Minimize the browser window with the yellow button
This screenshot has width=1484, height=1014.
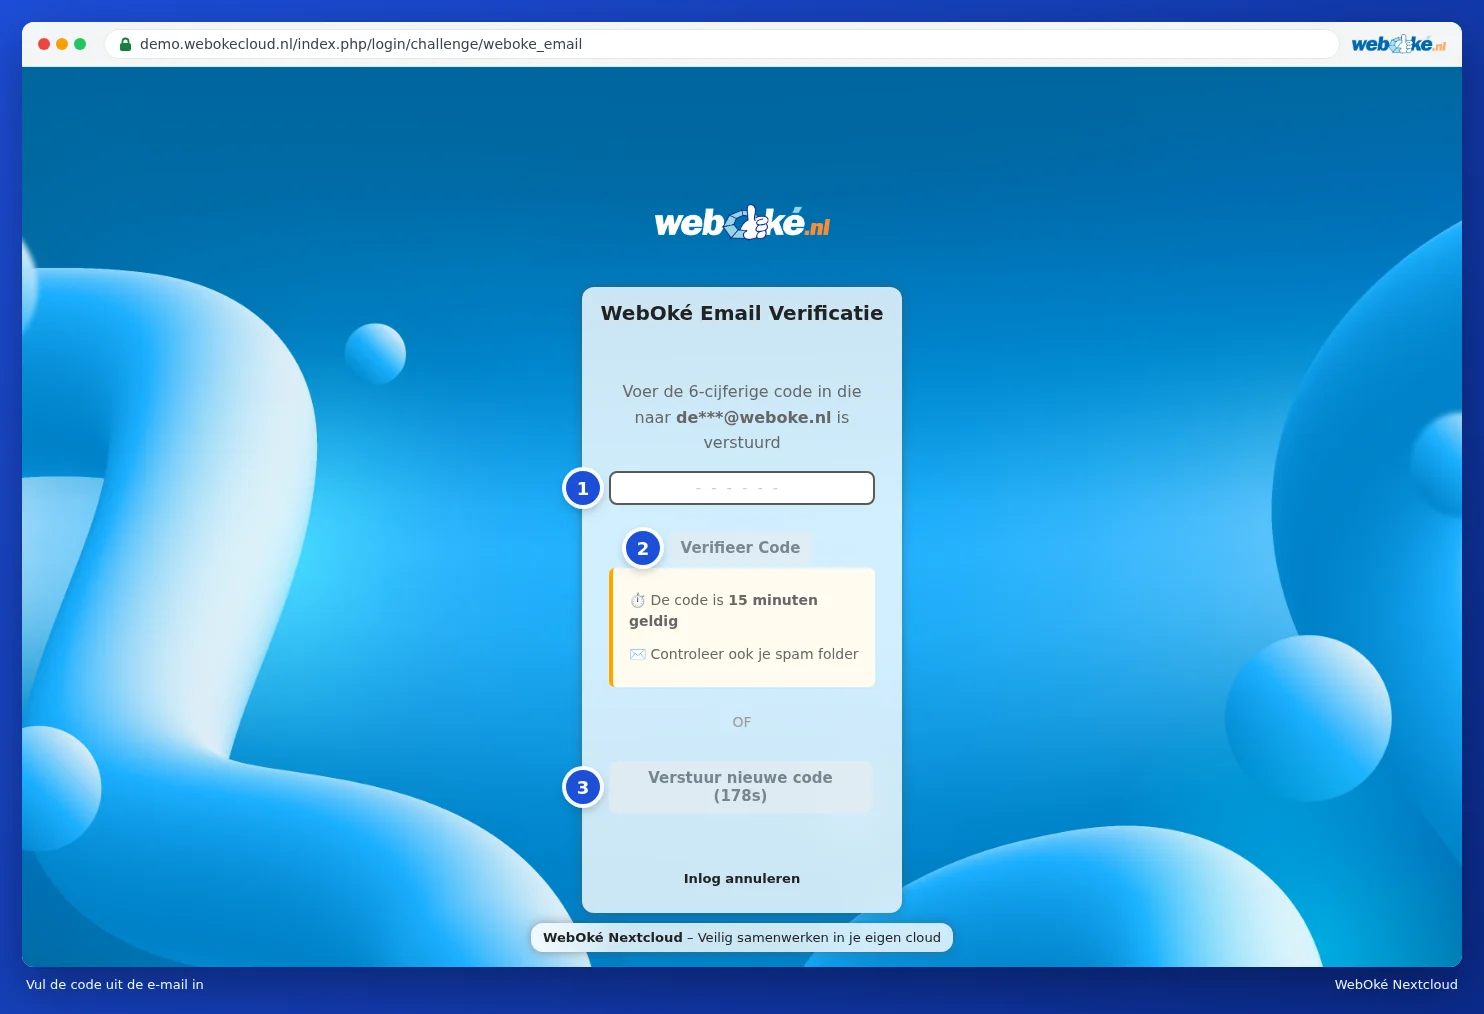[x=62, y=44]
